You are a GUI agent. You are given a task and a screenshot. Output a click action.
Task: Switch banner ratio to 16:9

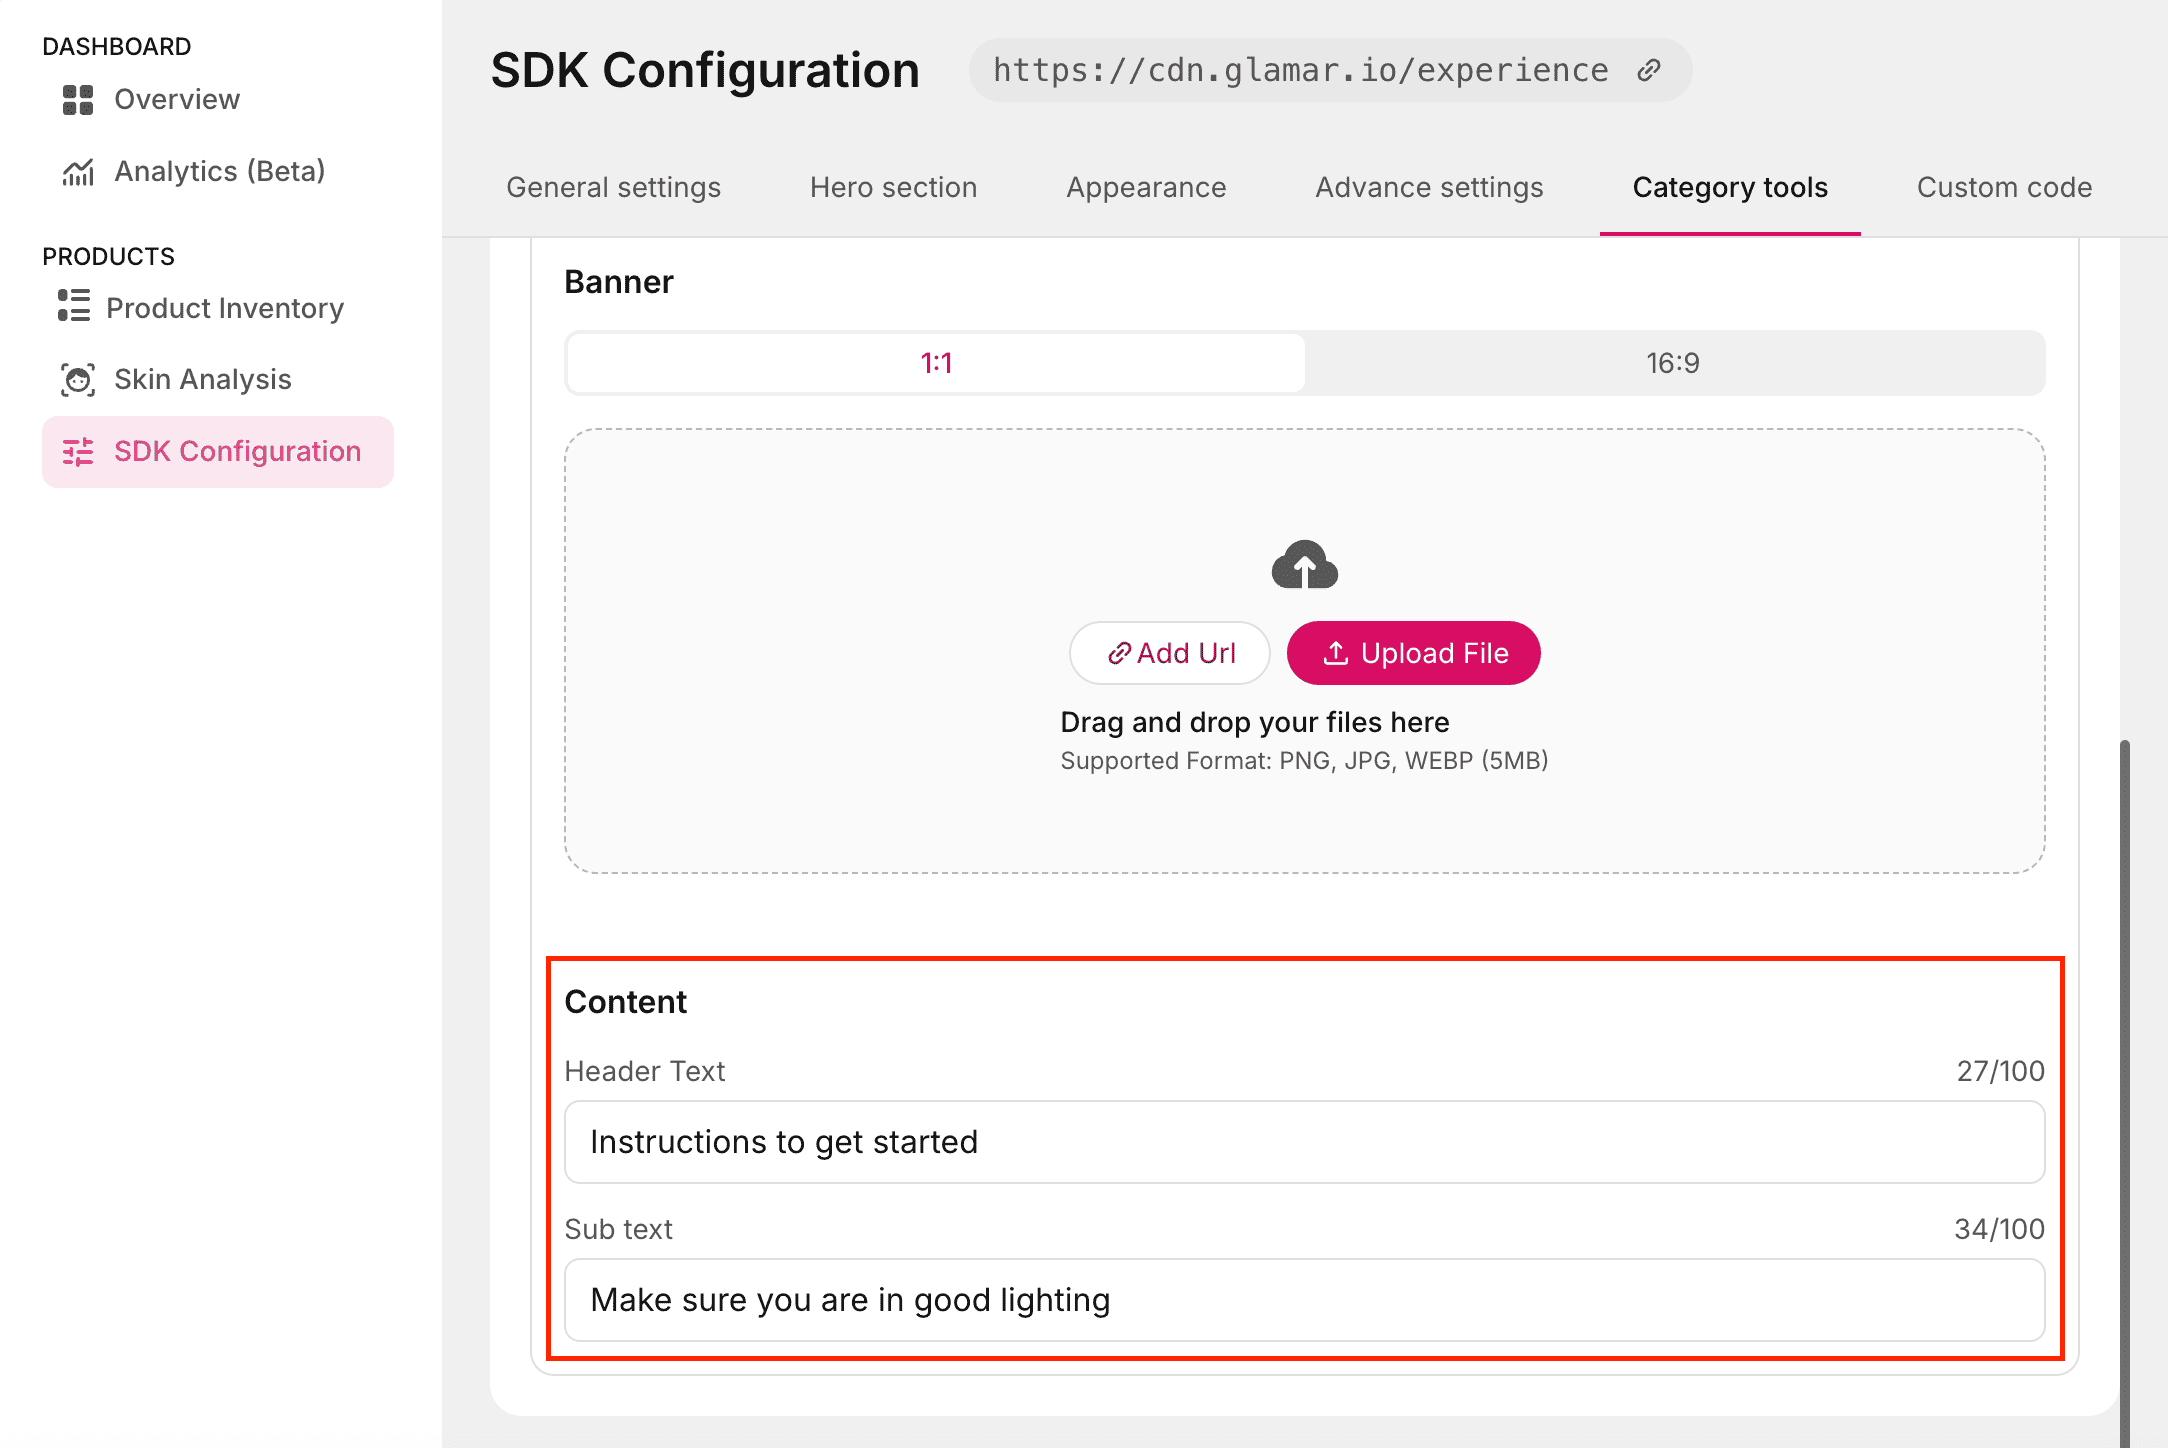click(1673, 363)
